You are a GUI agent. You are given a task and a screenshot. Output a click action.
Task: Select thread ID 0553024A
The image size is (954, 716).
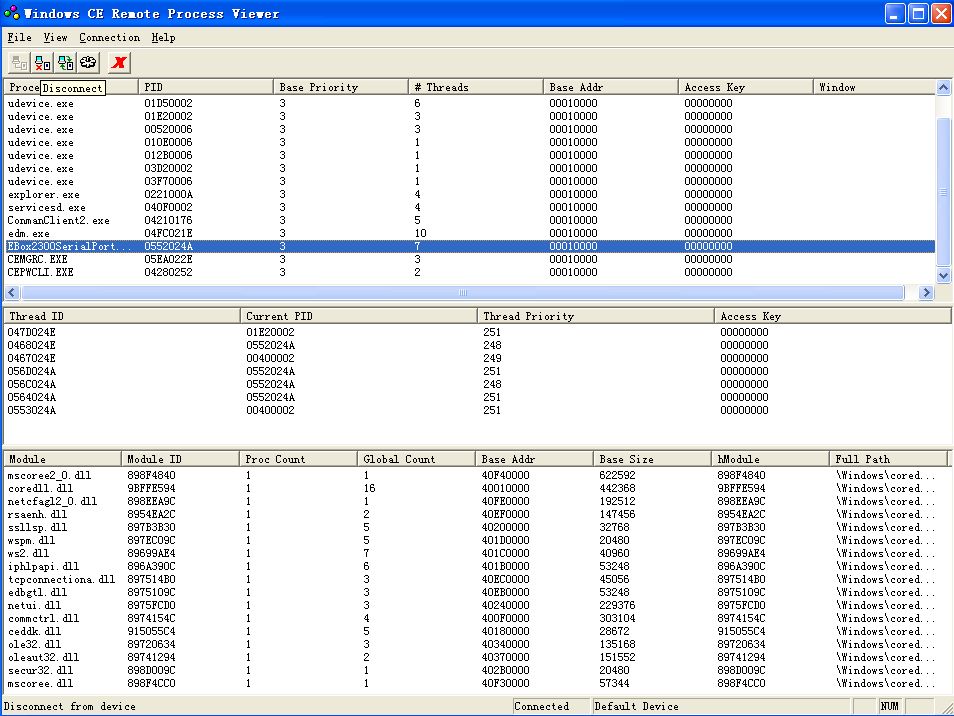[x=477, y=410]
